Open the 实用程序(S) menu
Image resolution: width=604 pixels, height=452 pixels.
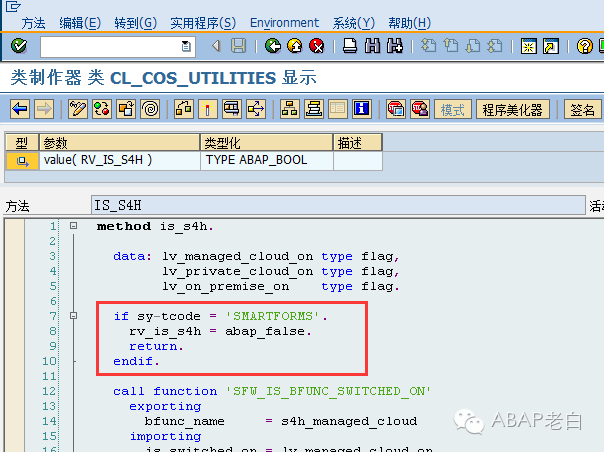203,23
